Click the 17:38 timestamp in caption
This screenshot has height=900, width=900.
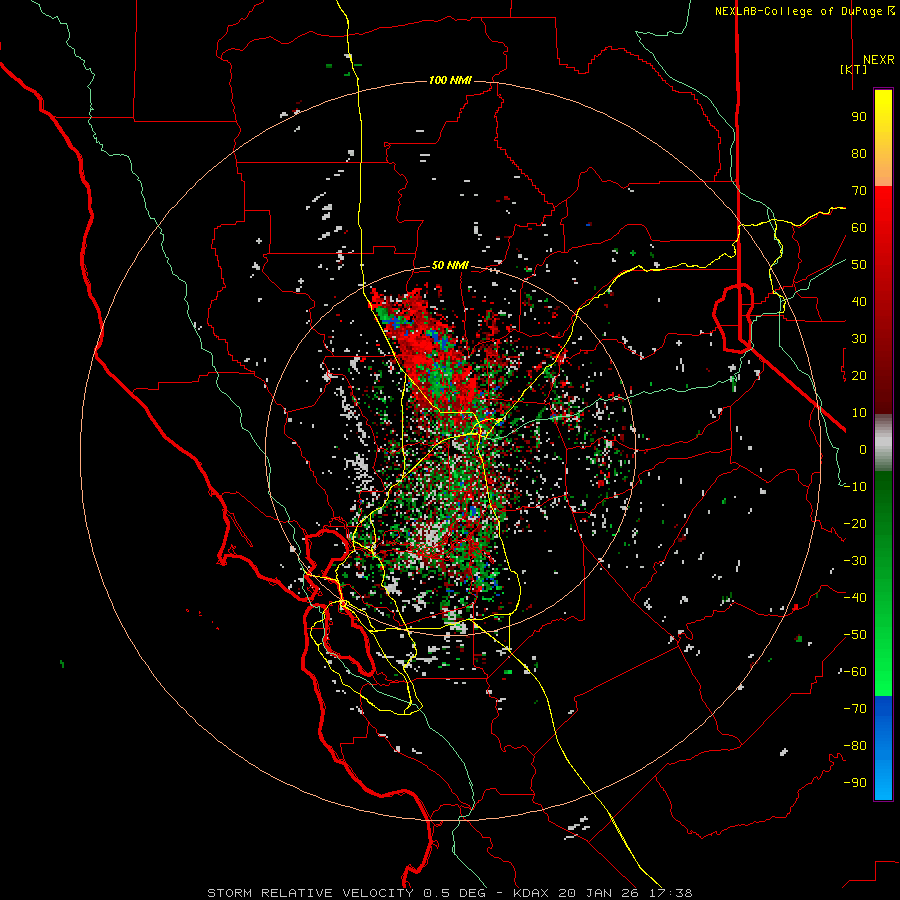(x=670, y=893)
